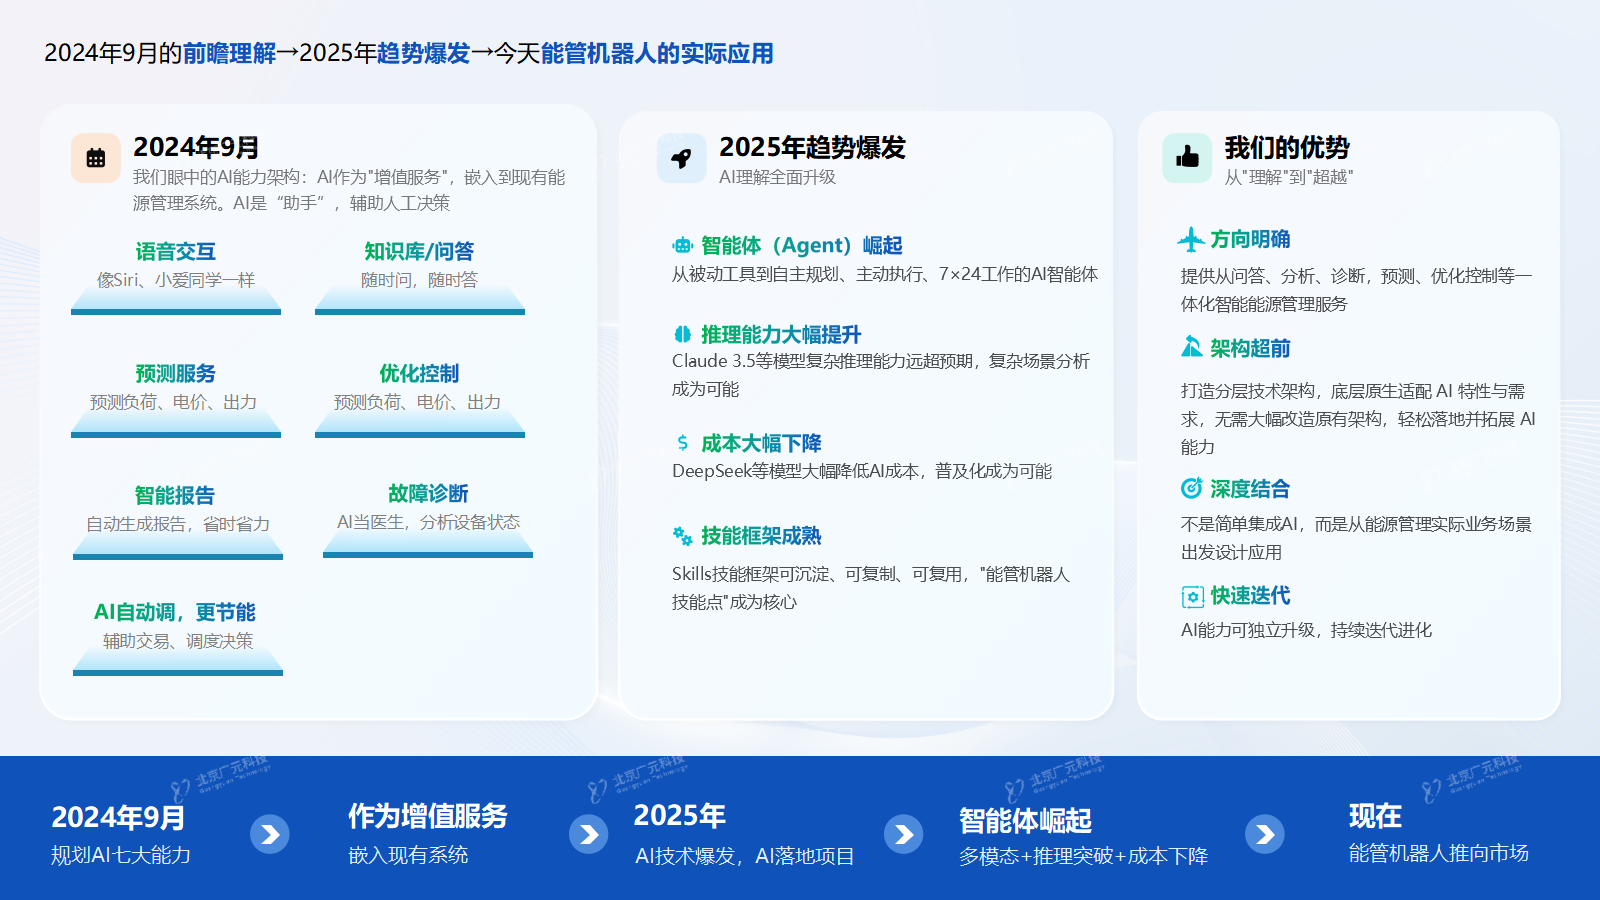
Task: Click the airplane icon next to 方向明确
Action: 1190,239
